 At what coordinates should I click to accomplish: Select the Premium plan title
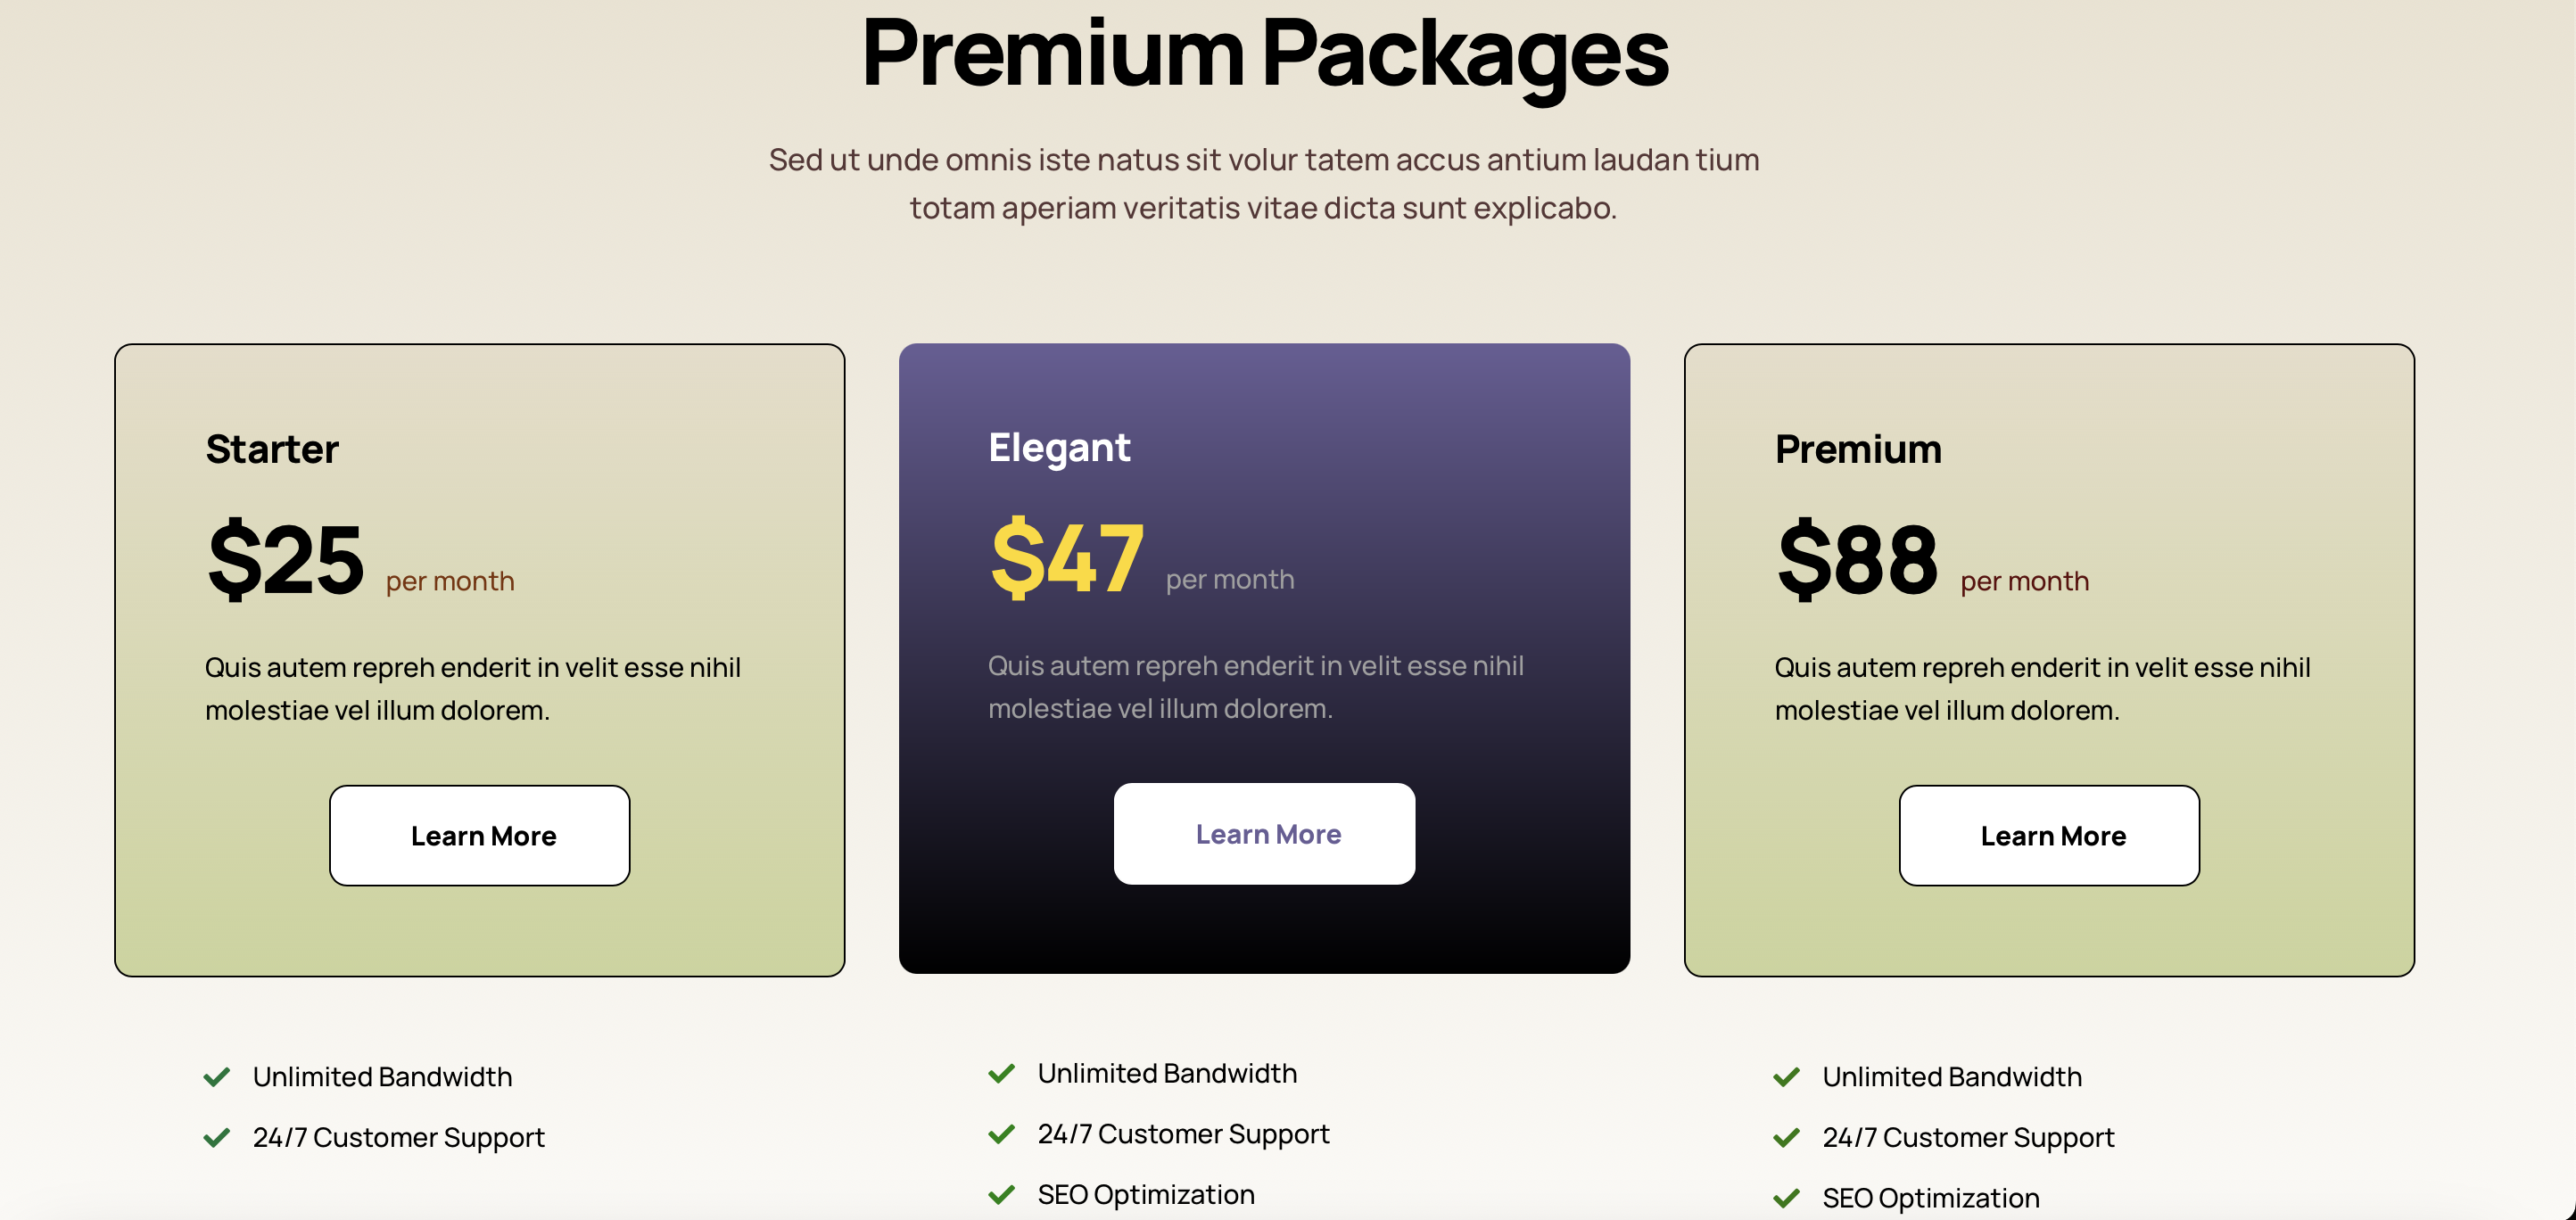point(1857,449)
